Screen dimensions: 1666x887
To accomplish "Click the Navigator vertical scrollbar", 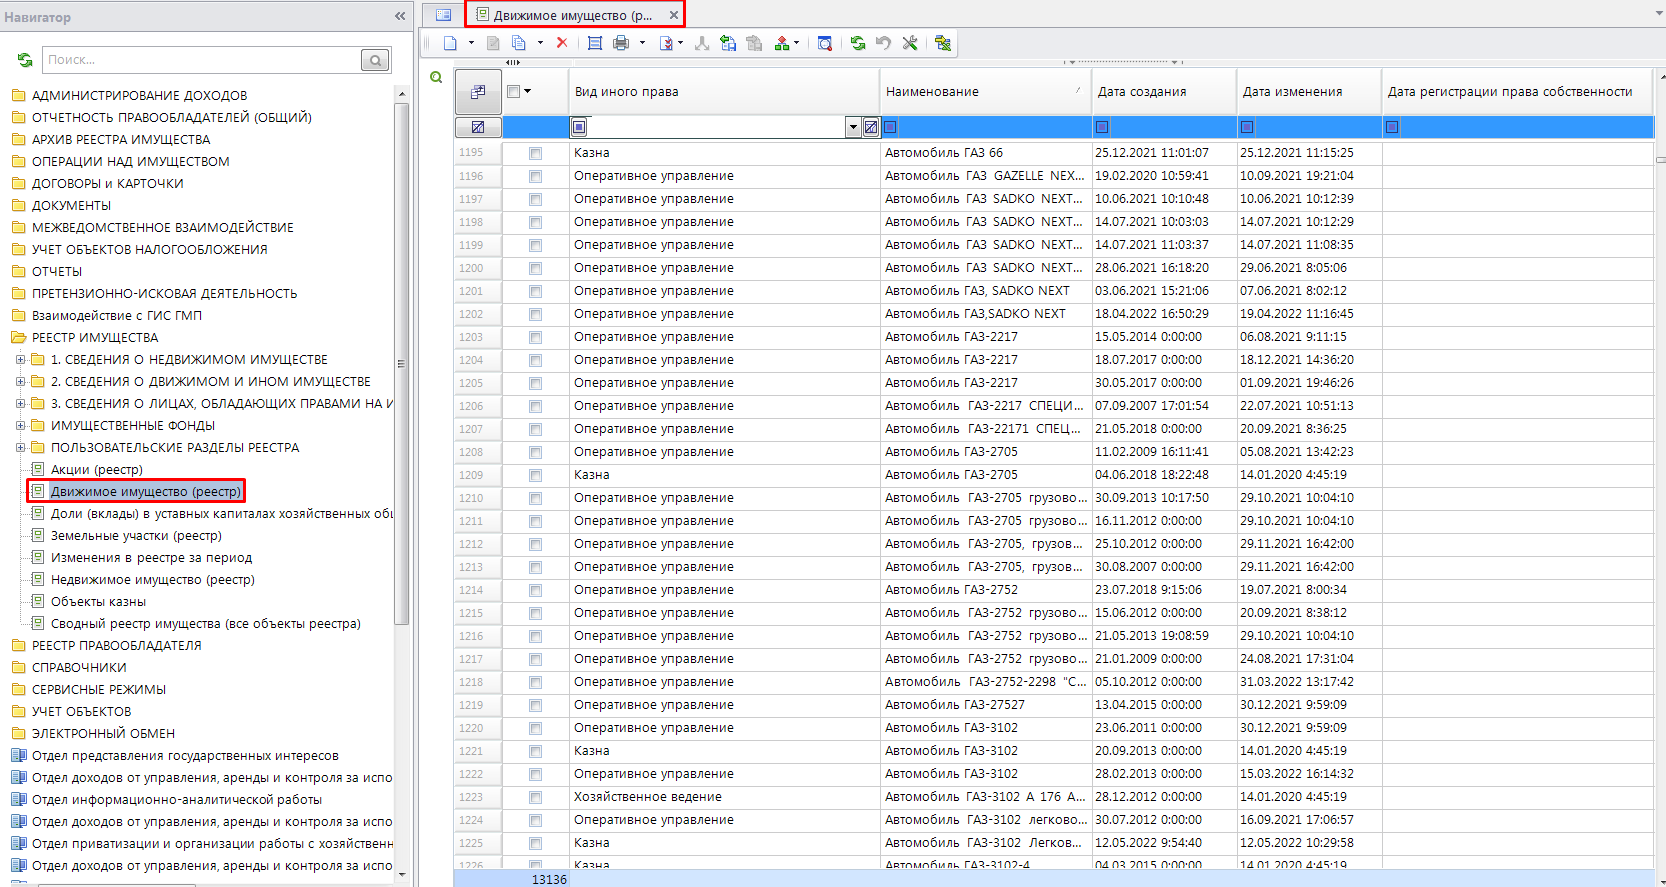I will coord(402,363).
